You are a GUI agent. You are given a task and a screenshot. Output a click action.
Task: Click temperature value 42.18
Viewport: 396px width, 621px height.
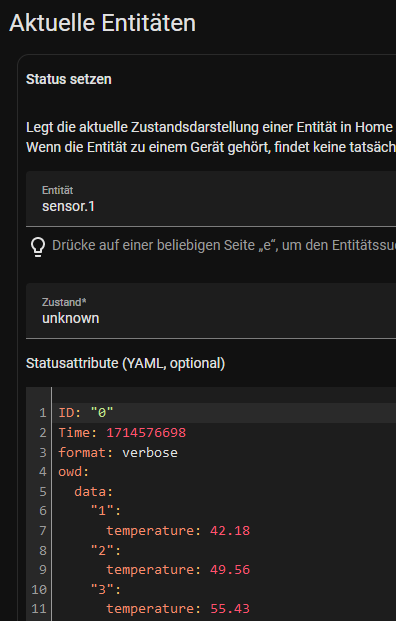pos(230,530)
